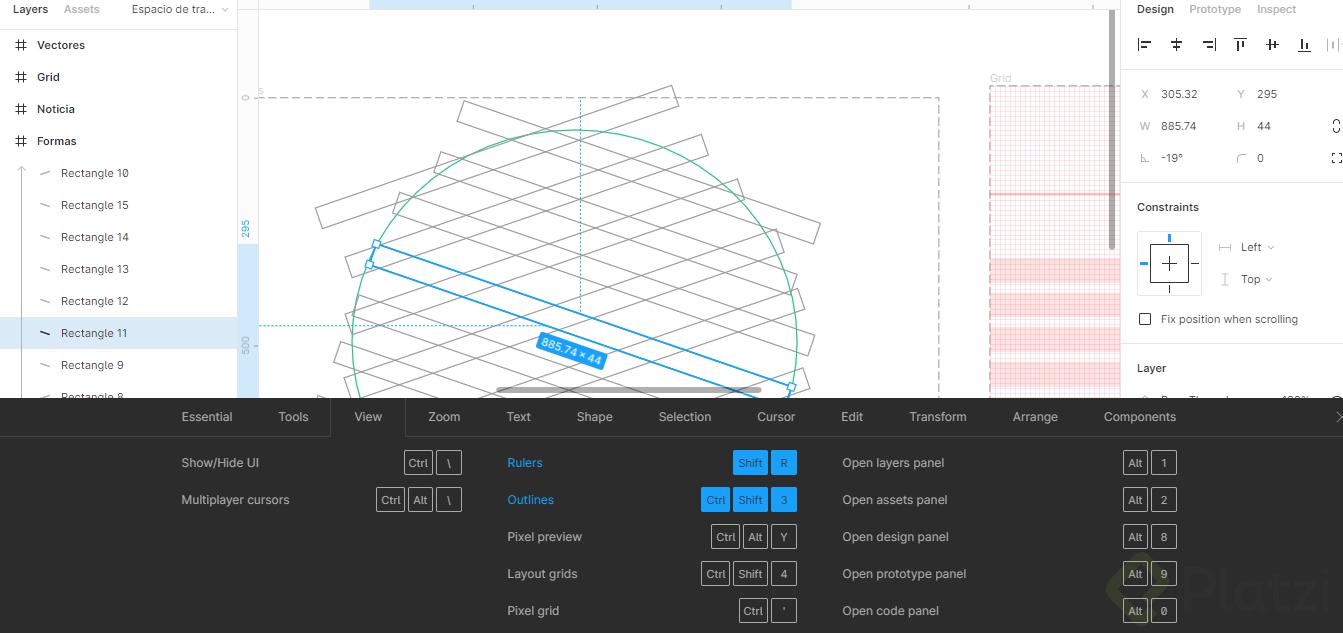Click the align top icon

pos(1240,45)
